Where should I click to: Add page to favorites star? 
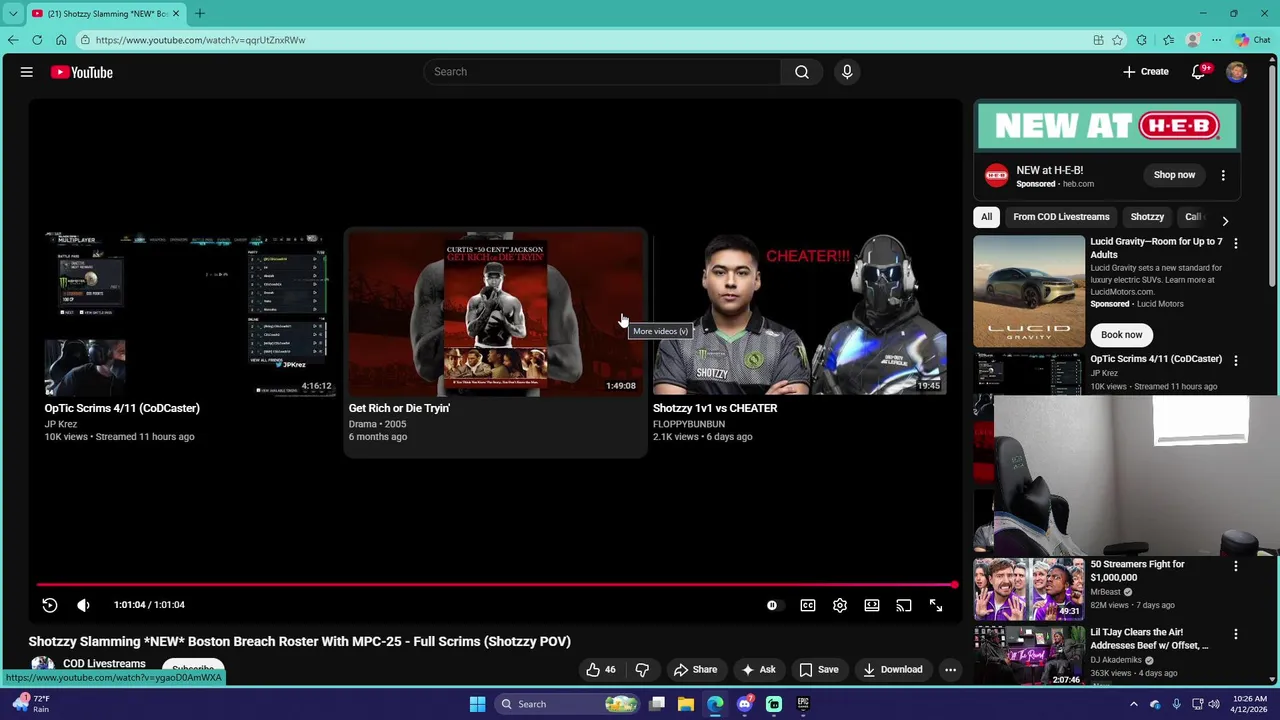point(1118,40)
